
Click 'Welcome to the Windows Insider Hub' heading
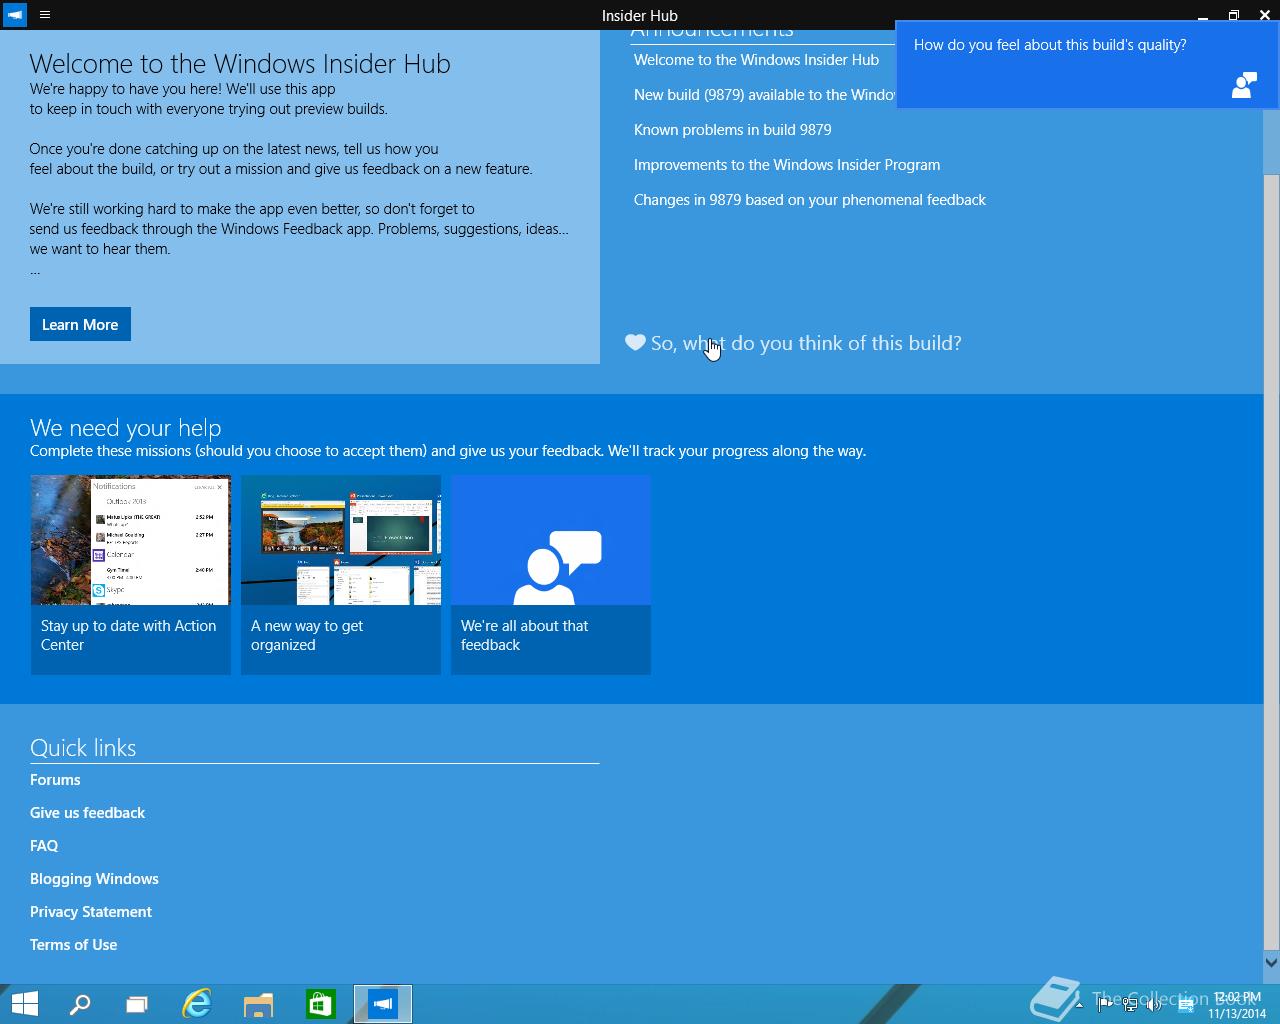(240, 63)
